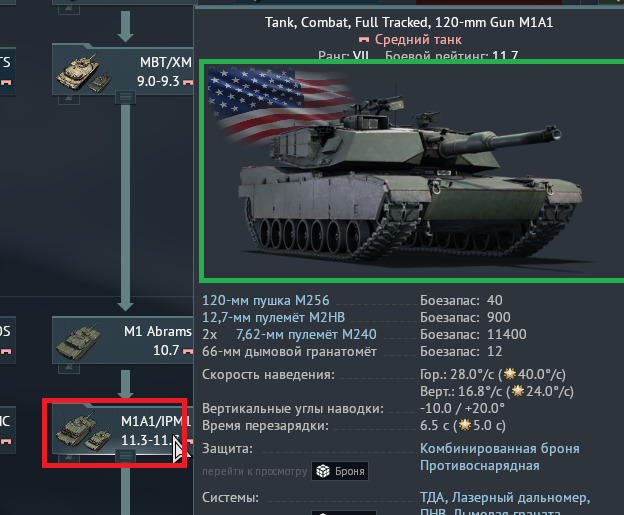Click the ТДА, Лазерный дальномер systems link
624x515 pixels.
pos(505,497)
